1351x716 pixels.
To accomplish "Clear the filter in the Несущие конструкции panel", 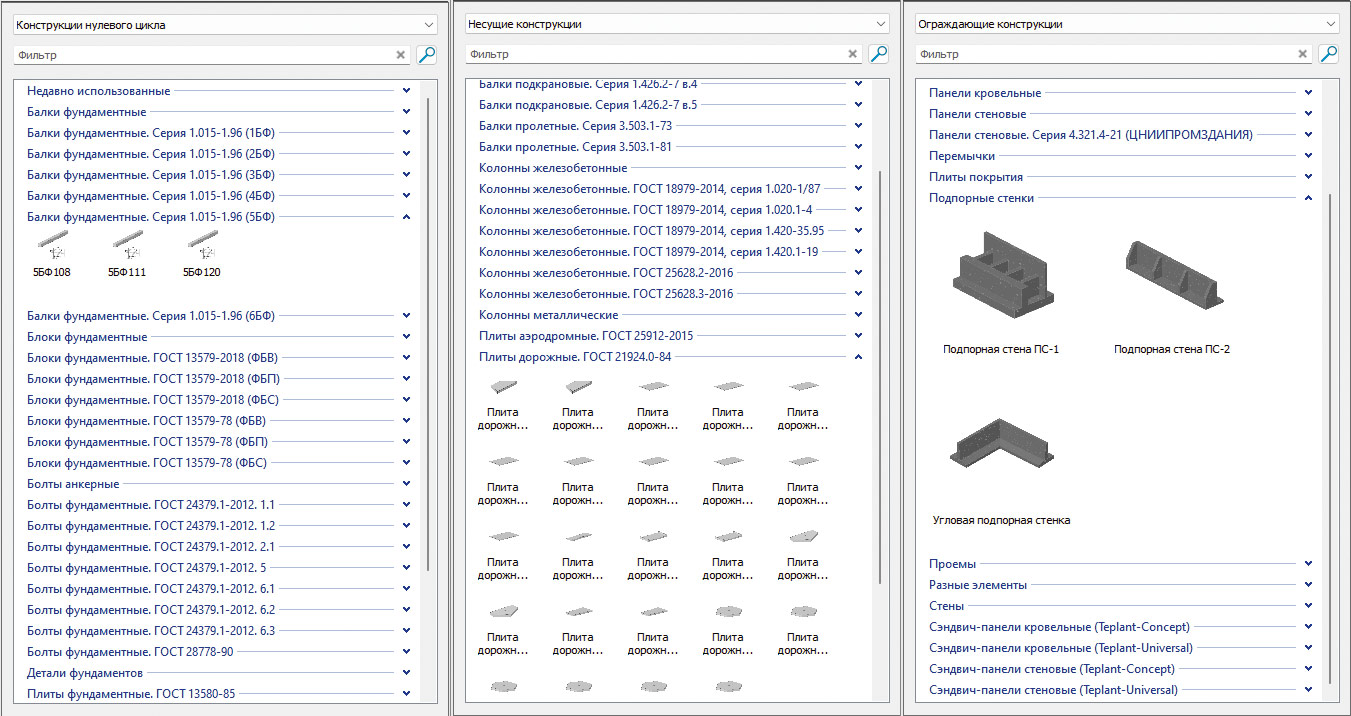I will click(x=853, y=54).
